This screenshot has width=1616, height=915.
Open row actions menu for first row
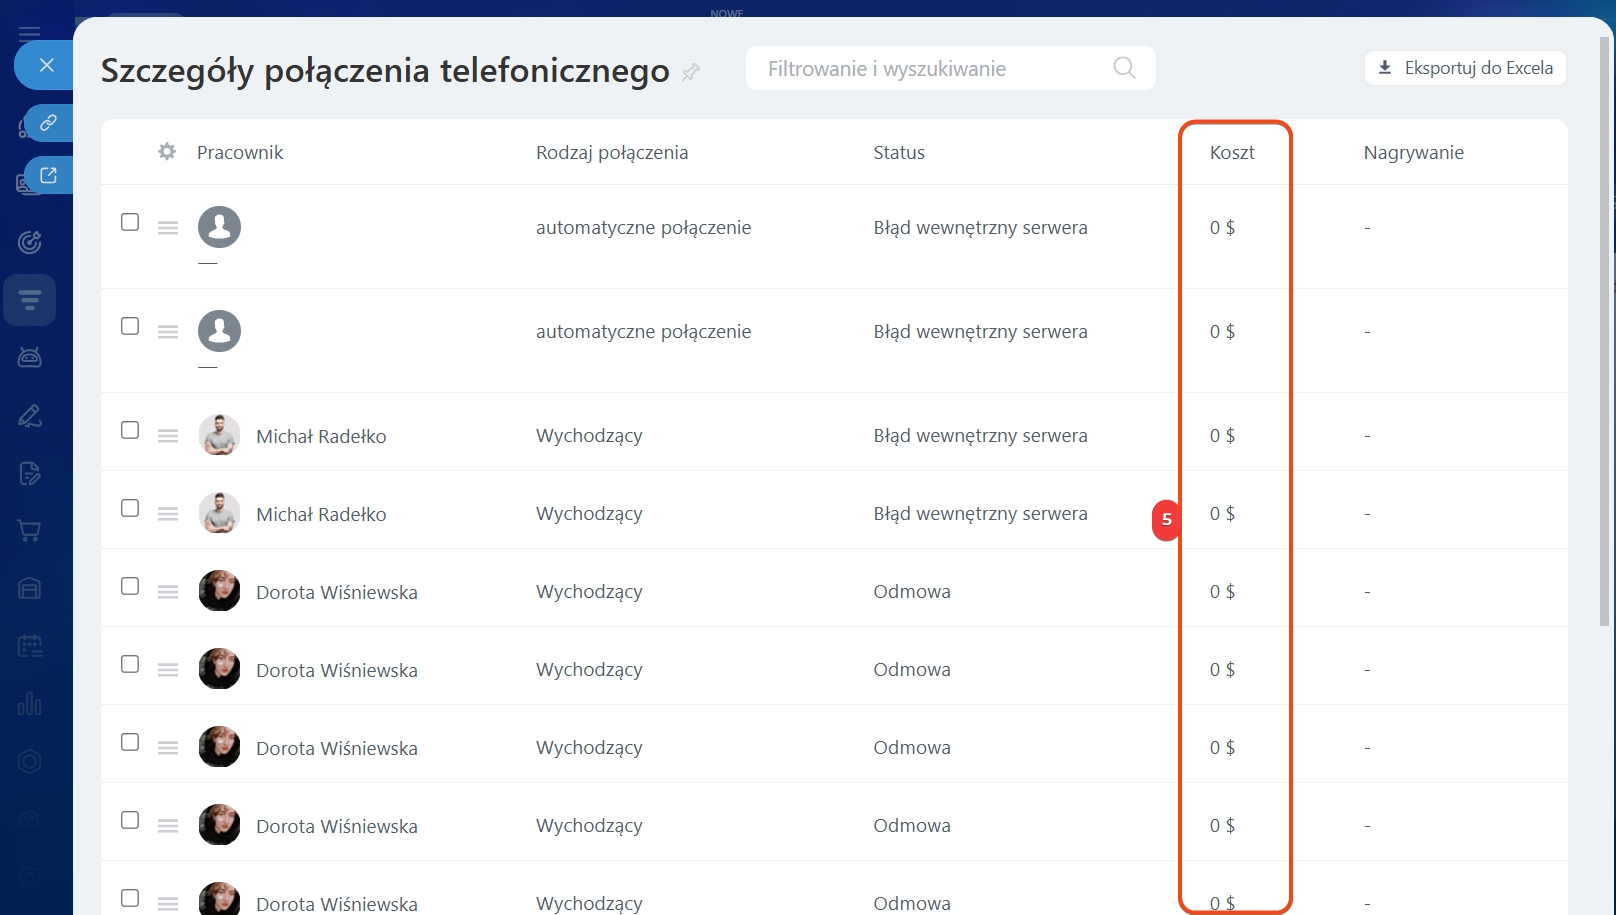(x=168, y=228)
